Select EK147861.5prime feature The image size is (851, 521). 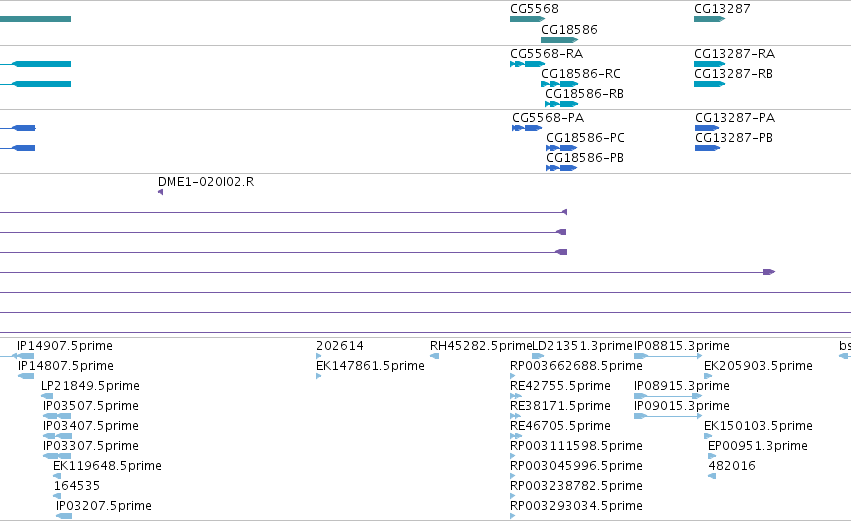319,376
